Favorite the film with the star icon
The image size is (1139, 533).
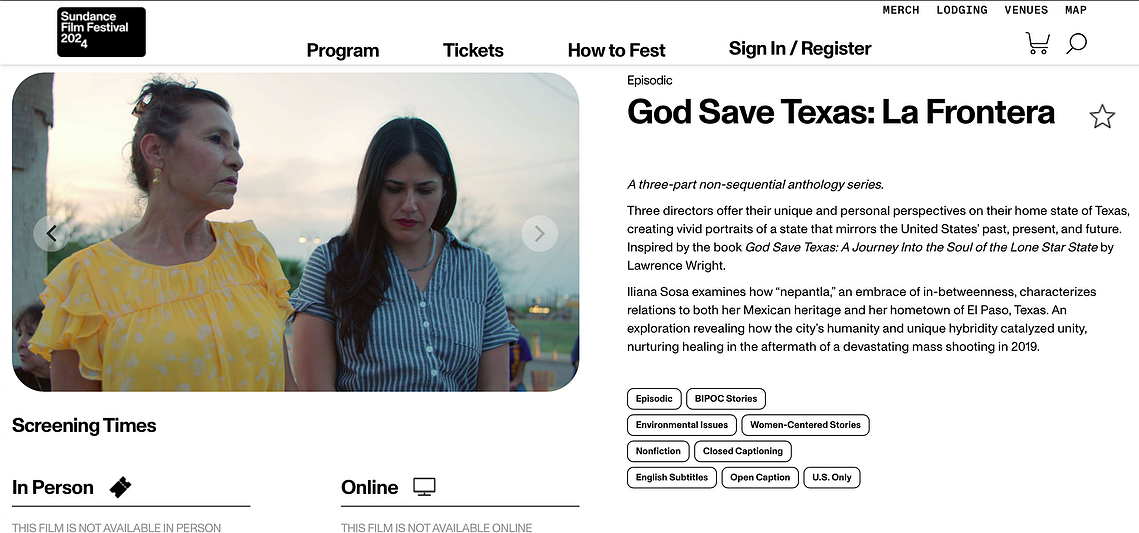click(1102, 116)
